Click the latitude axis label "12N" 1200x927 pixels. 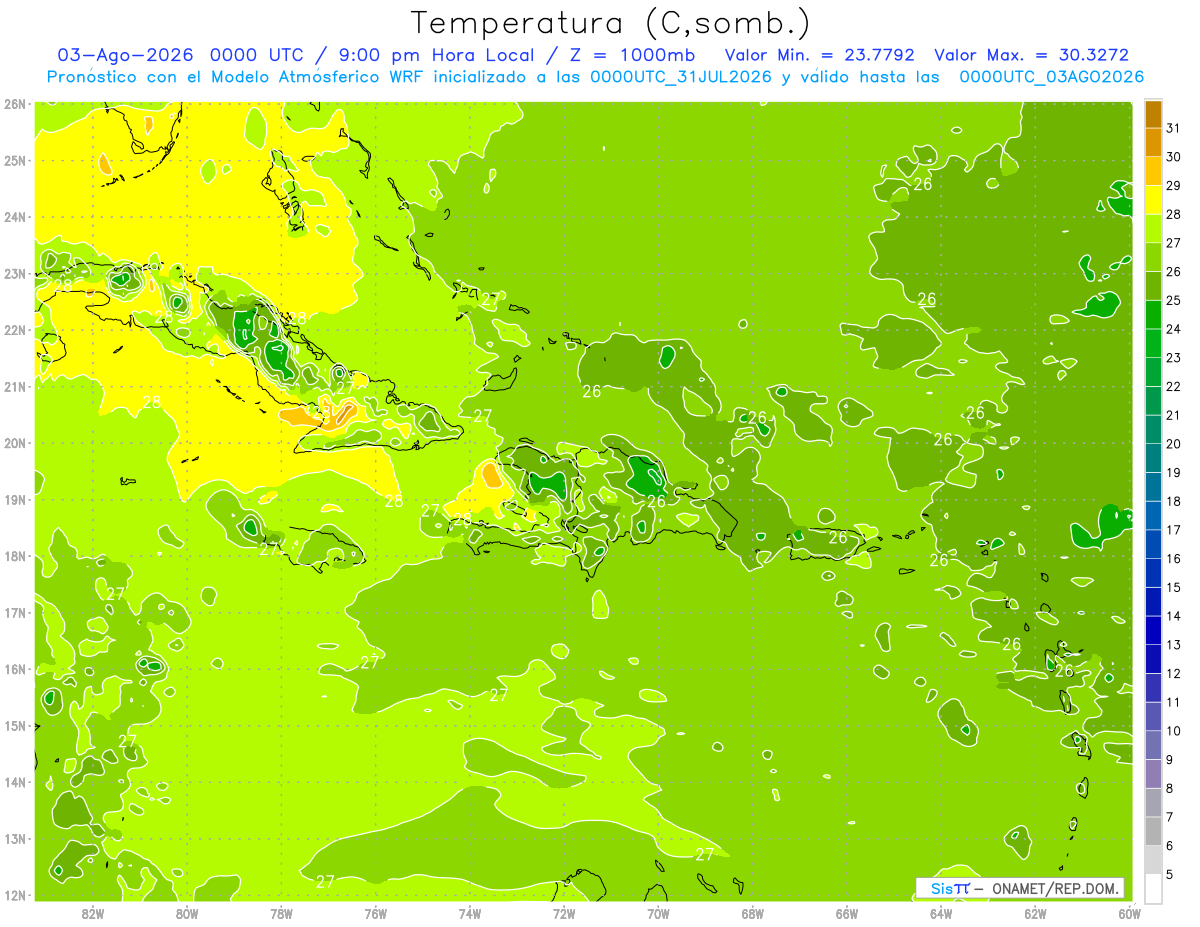pyautogui.click(x=15, y=895)
